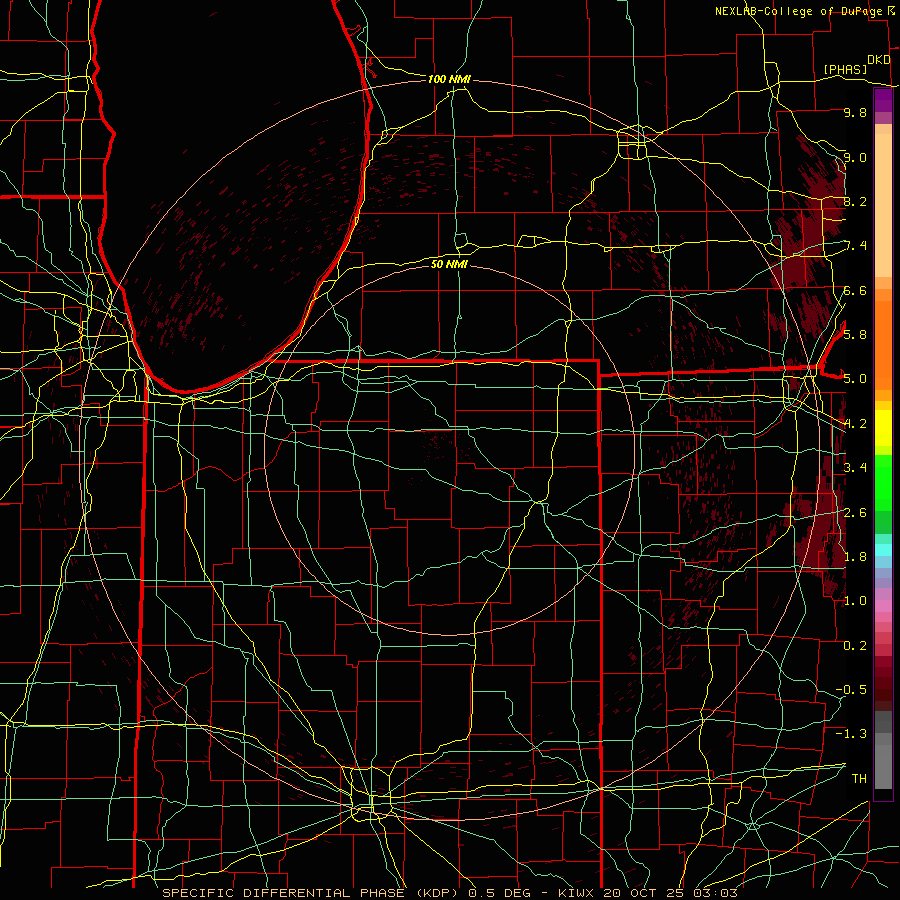Pick the peach segment of the color bar
Screen dimensions: 900x900
pos(883,207)
